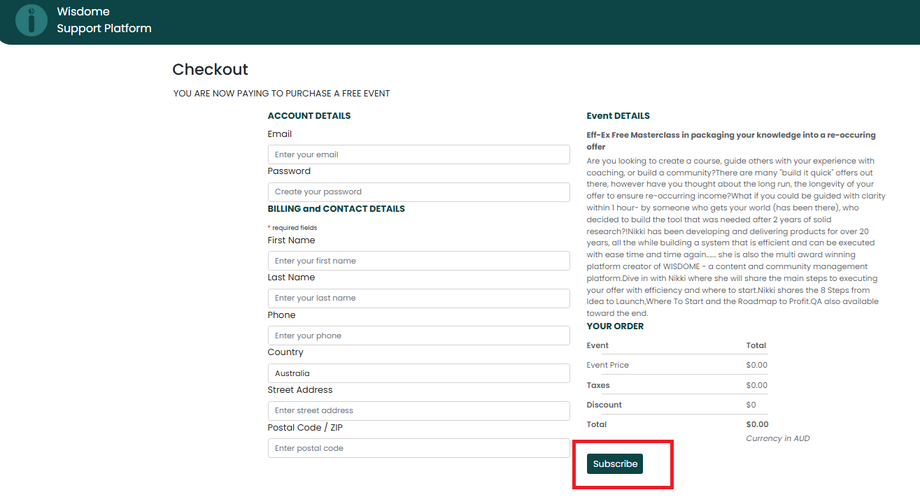Open the Country dropdown showing Australia

[x=418, y=373]
